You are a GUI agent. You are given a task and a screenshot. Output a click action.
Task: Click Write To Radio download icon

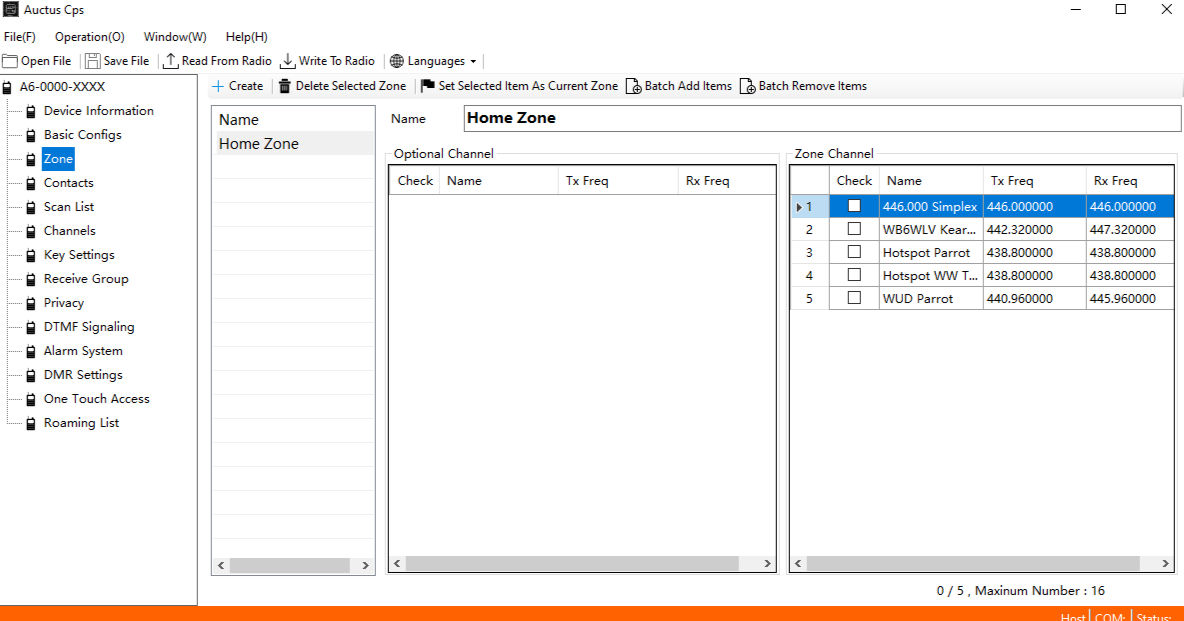288,61
